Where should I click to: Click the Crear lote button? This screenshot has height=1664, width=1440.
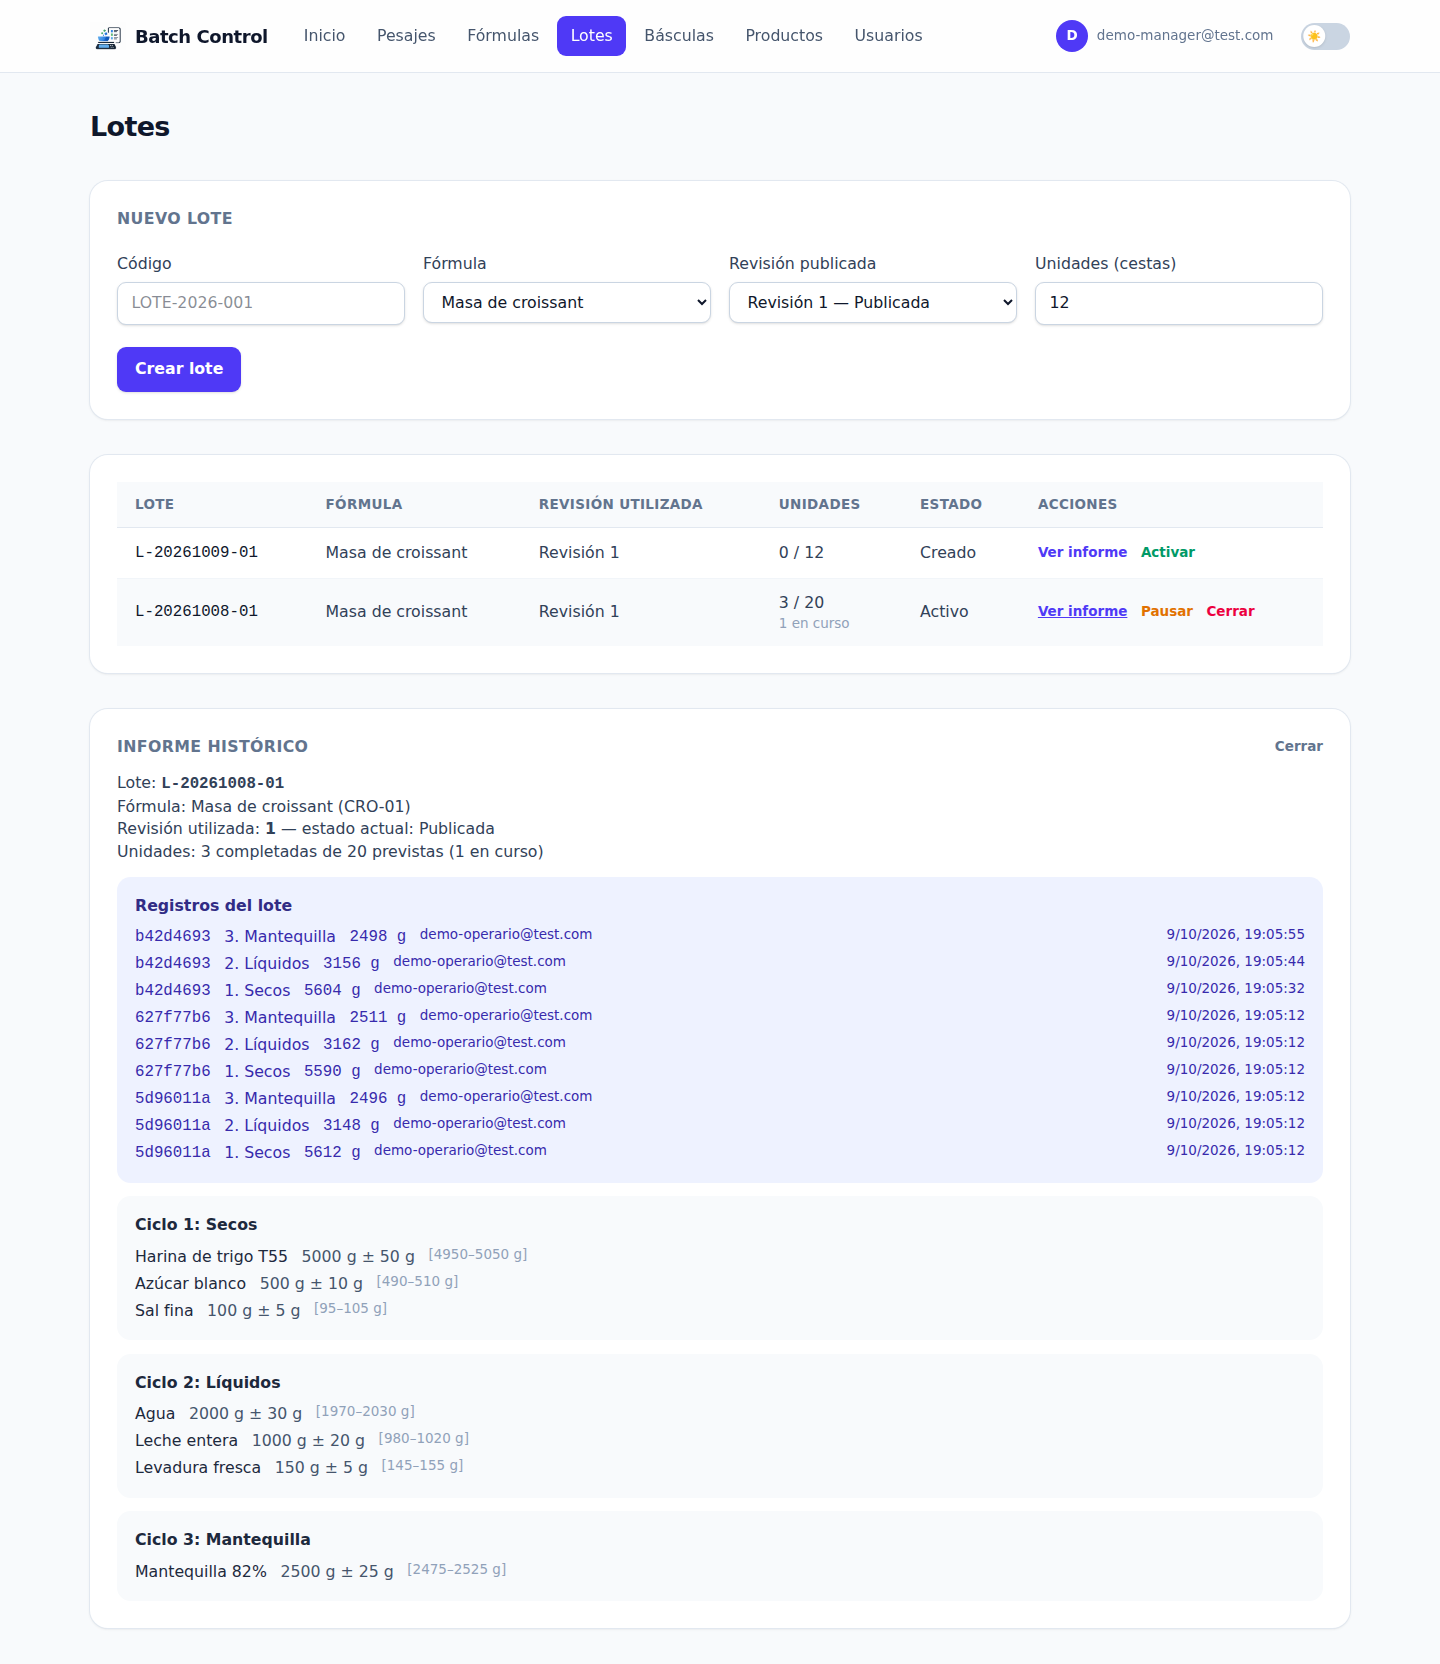click(179, 369)
